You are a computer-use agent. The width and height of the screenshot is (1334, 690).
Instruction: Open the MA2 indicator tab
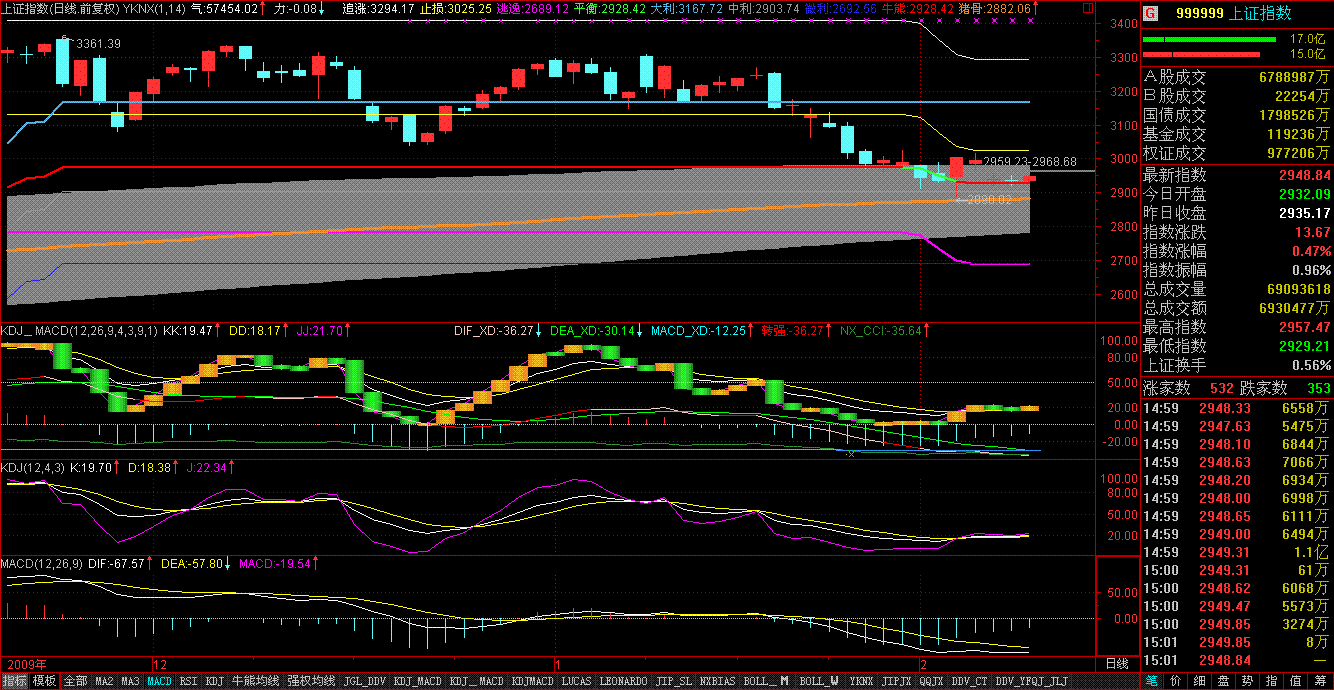tap(104, 681)
